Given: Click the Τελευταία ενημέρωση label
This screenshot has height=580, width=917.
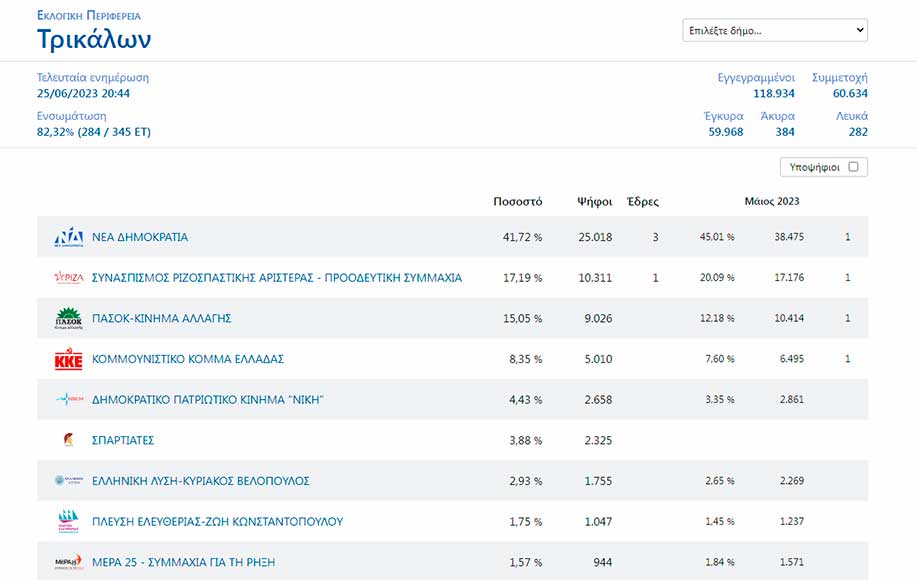Looking at the screenshot, I should point(93,77).
